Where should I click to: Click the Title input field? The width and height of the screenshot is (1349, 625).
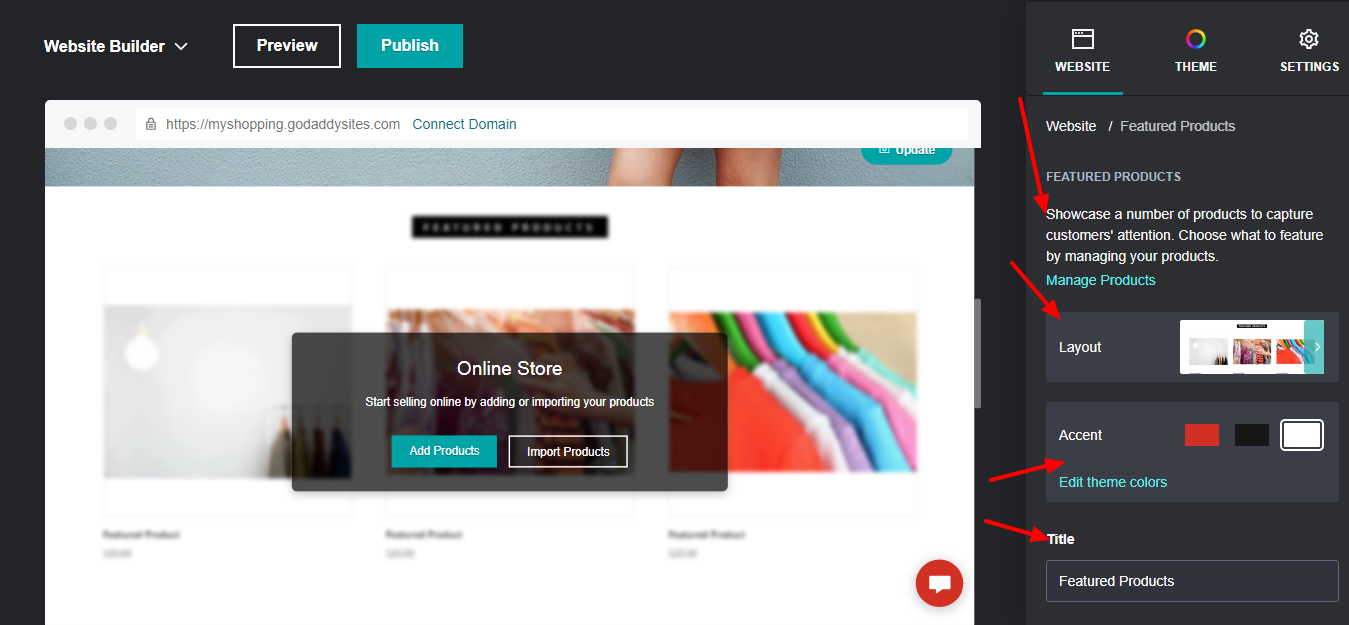pyautogui.click(x=1192, y=581)
